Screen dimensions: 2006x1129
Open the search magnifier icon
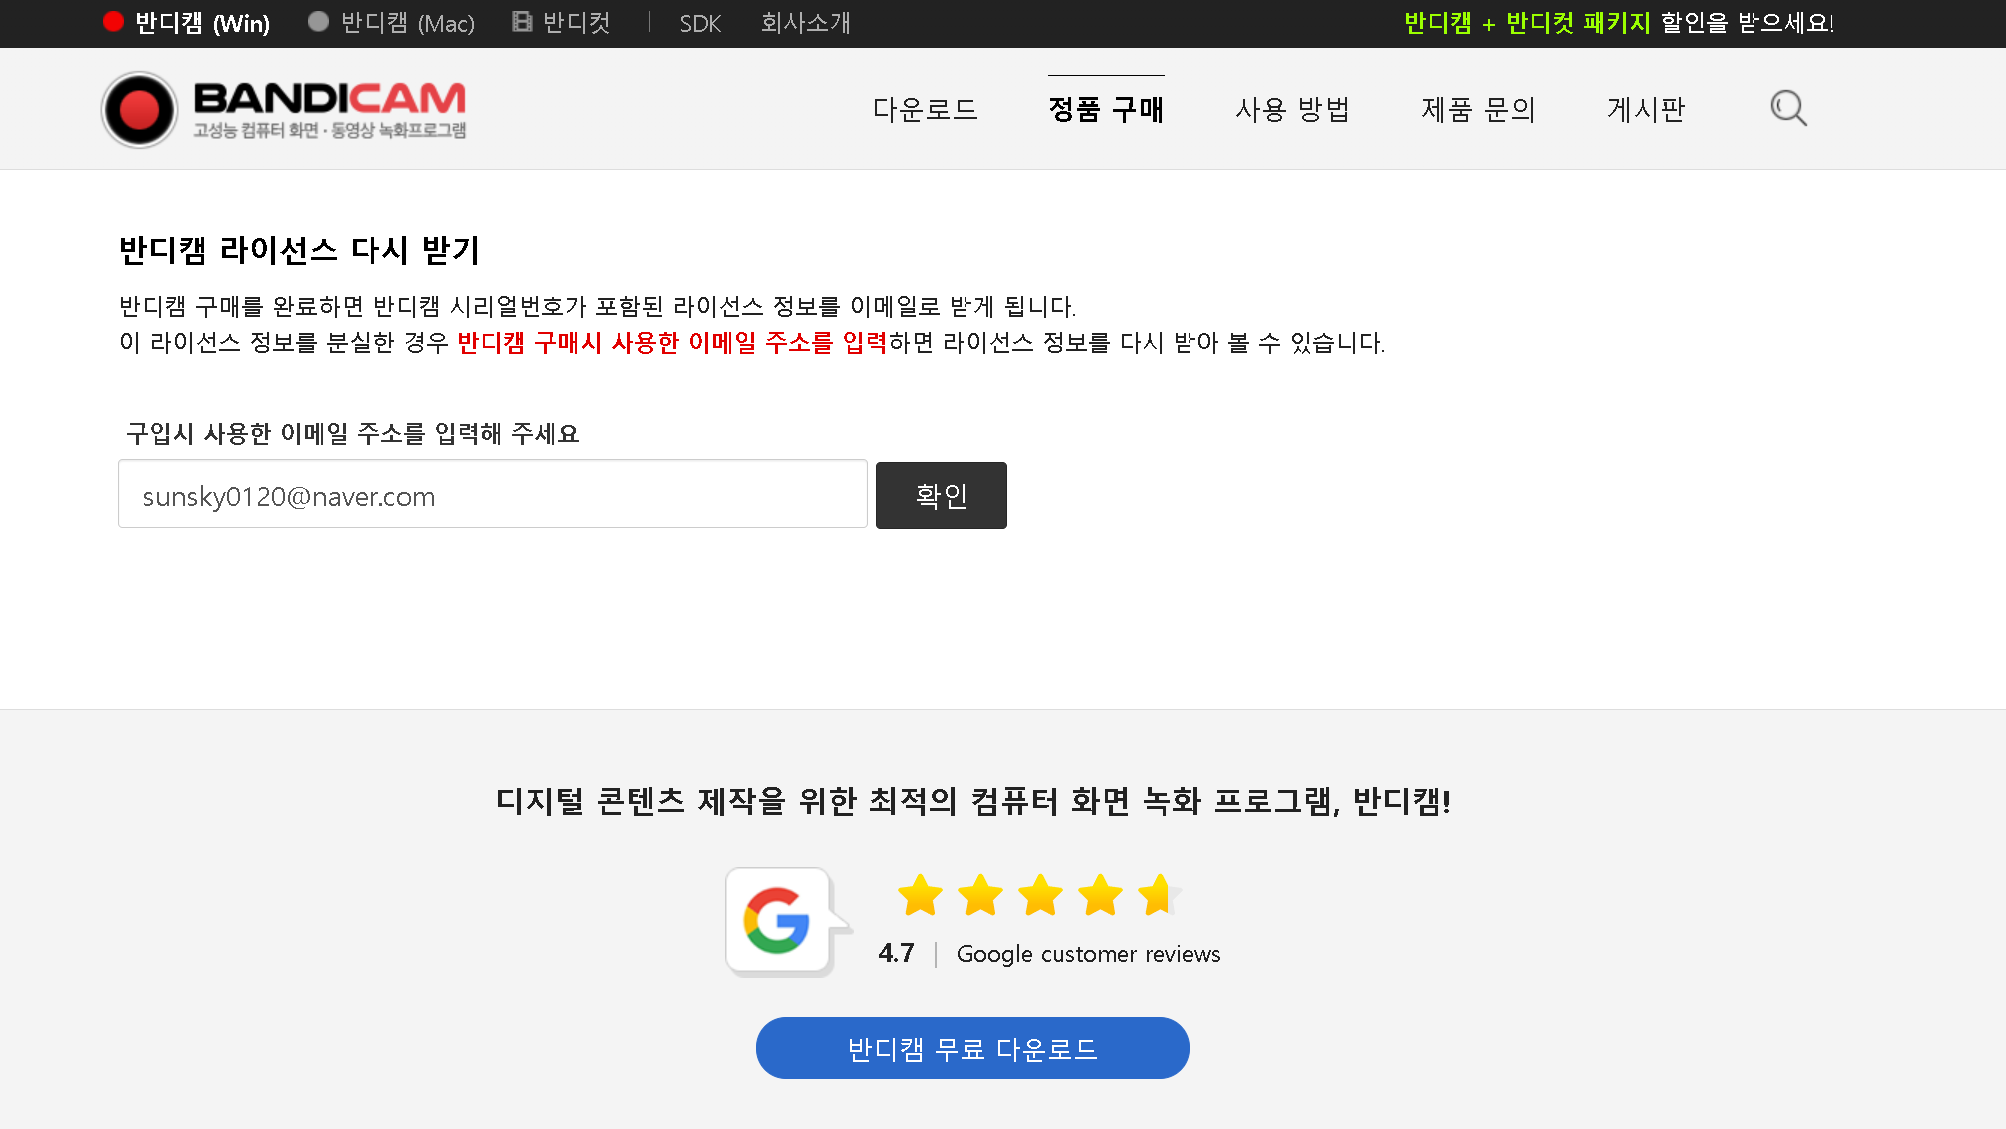(1788, 108)
